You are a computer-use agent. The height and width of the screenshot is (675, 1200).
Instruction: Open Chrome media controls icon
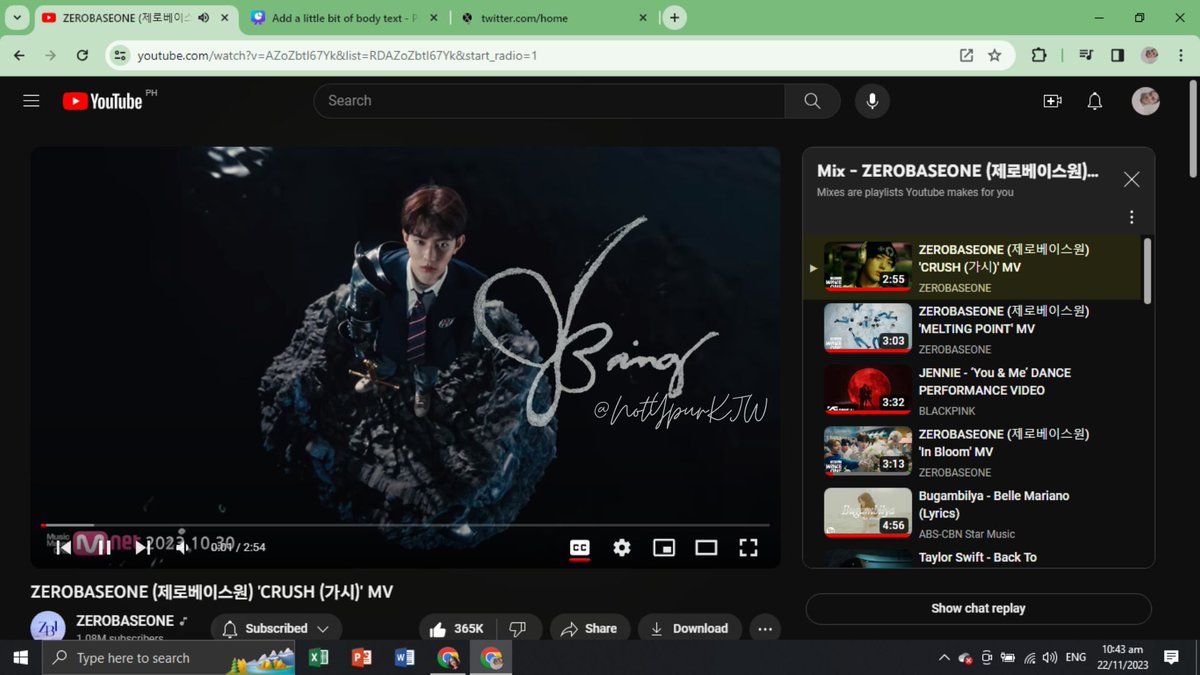coord(1087,56)
